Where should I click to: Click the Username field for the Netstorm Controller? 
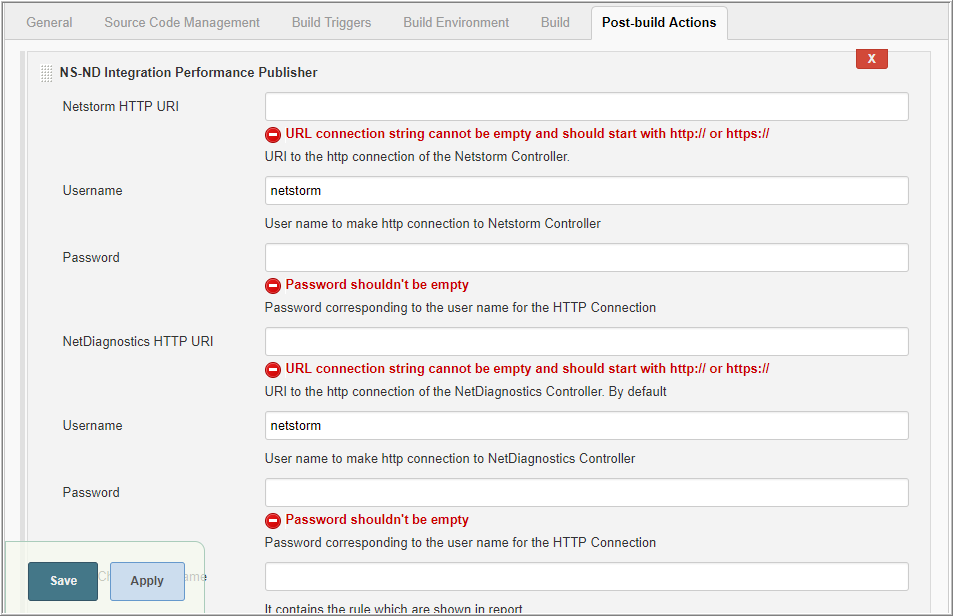pyautogui.click(x=586, y=191)
